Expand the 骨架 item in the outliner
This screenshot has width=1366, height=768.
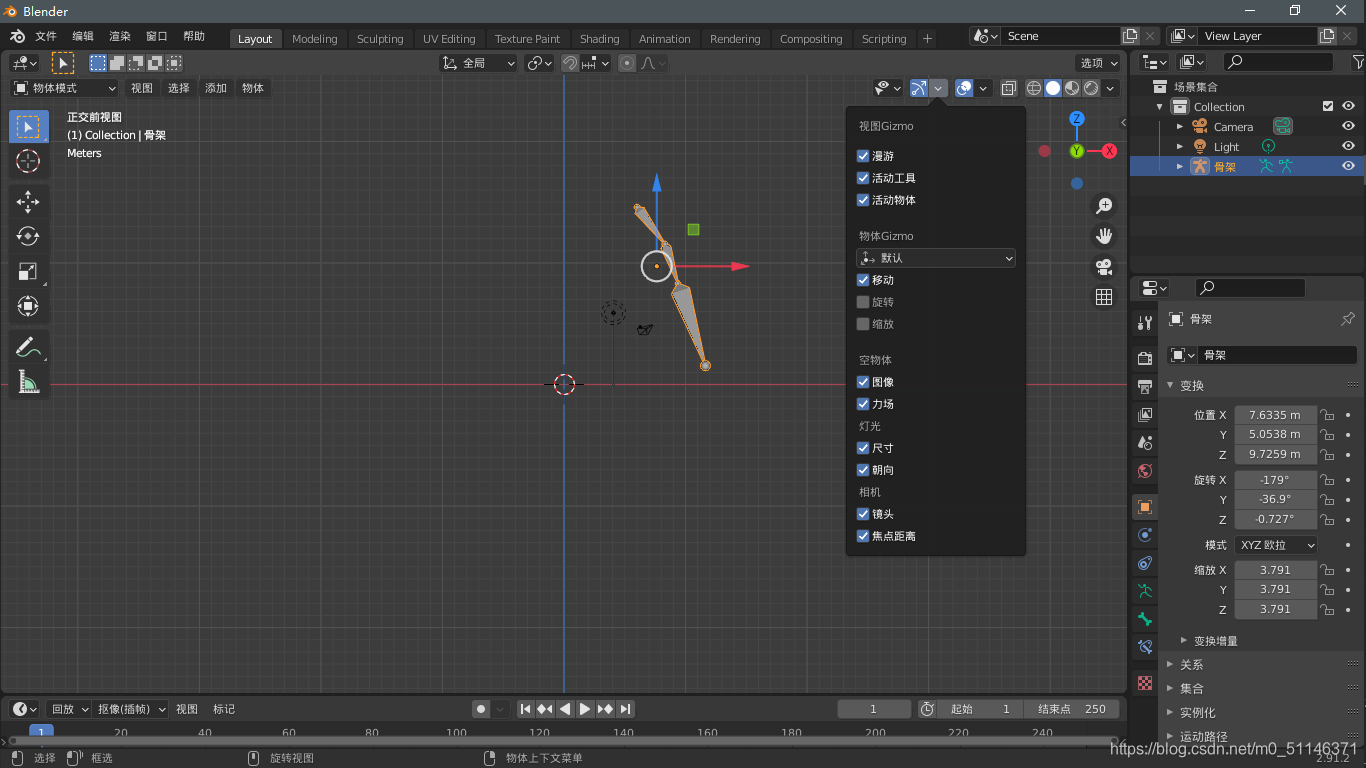click(1178, 166)
